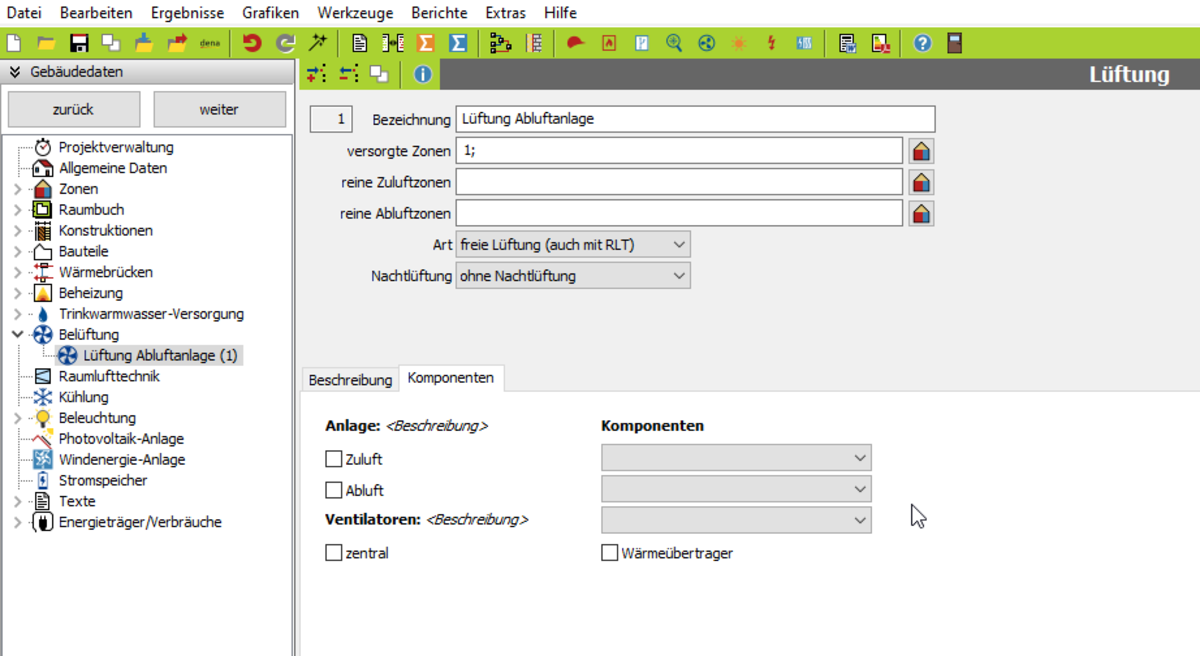Click the weiter button
1200x656 pixels.
tap(219, 110)
